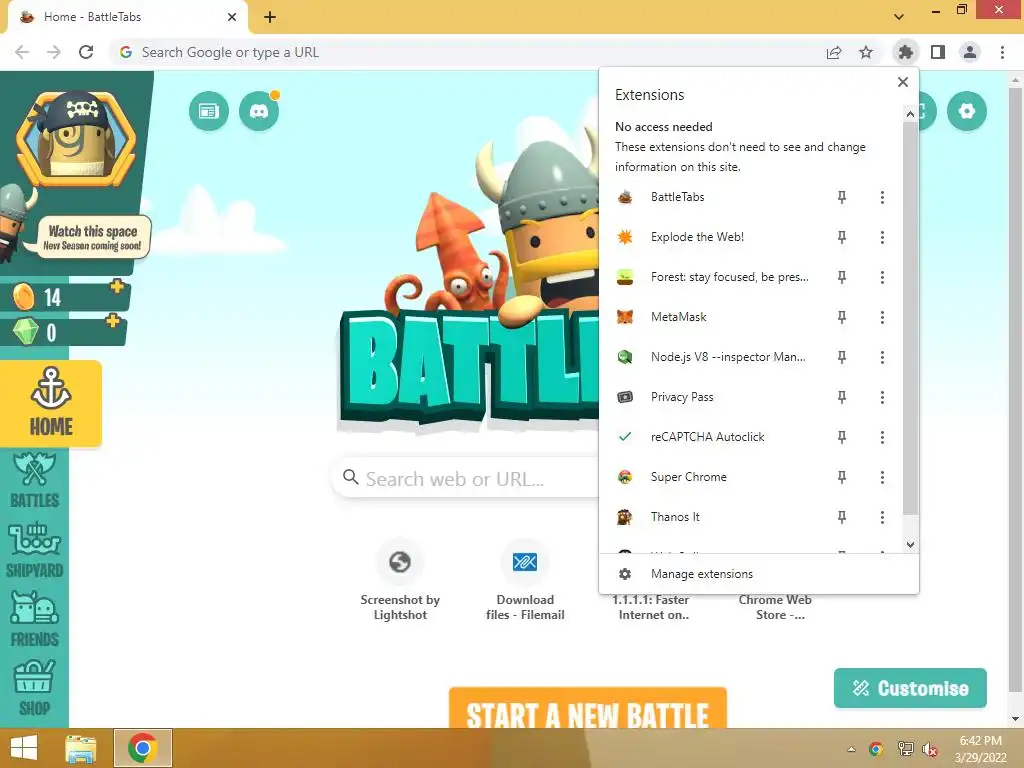1024x768 pixels.
Task: Add more green gems with plus
Action: pyautogui.click(x=113, y=321)
